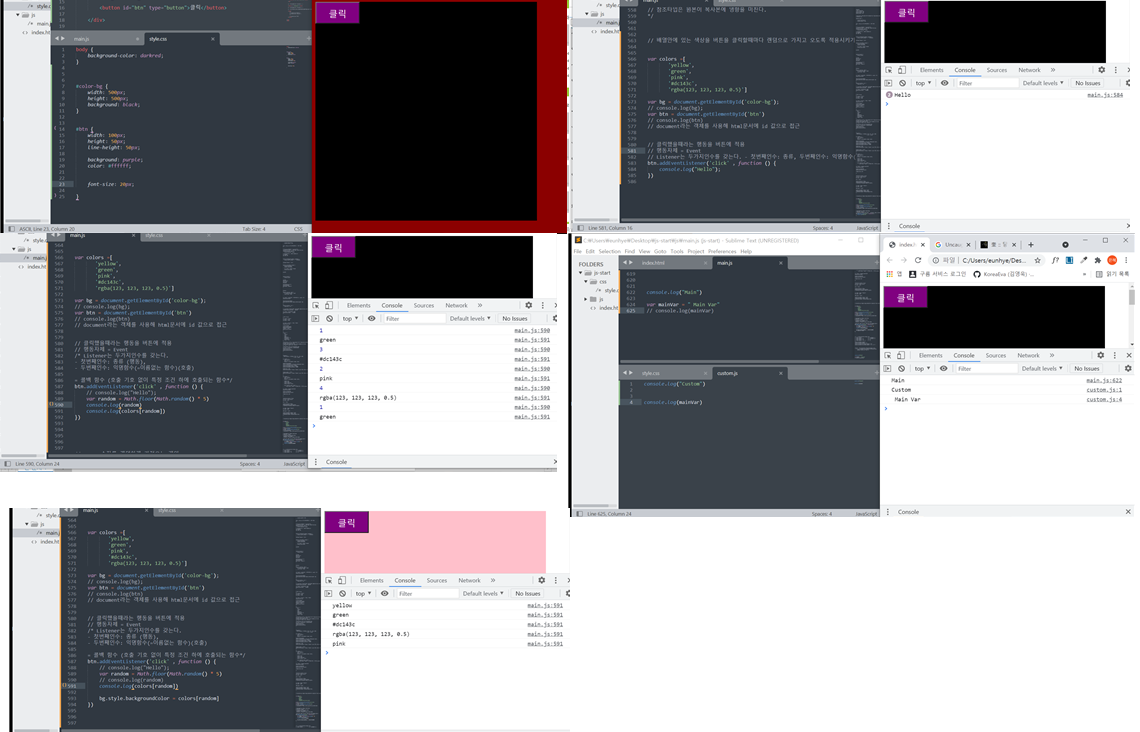Toggle live expression eye in Hello console
This screenshot has width=1140, height=732.
944,83
